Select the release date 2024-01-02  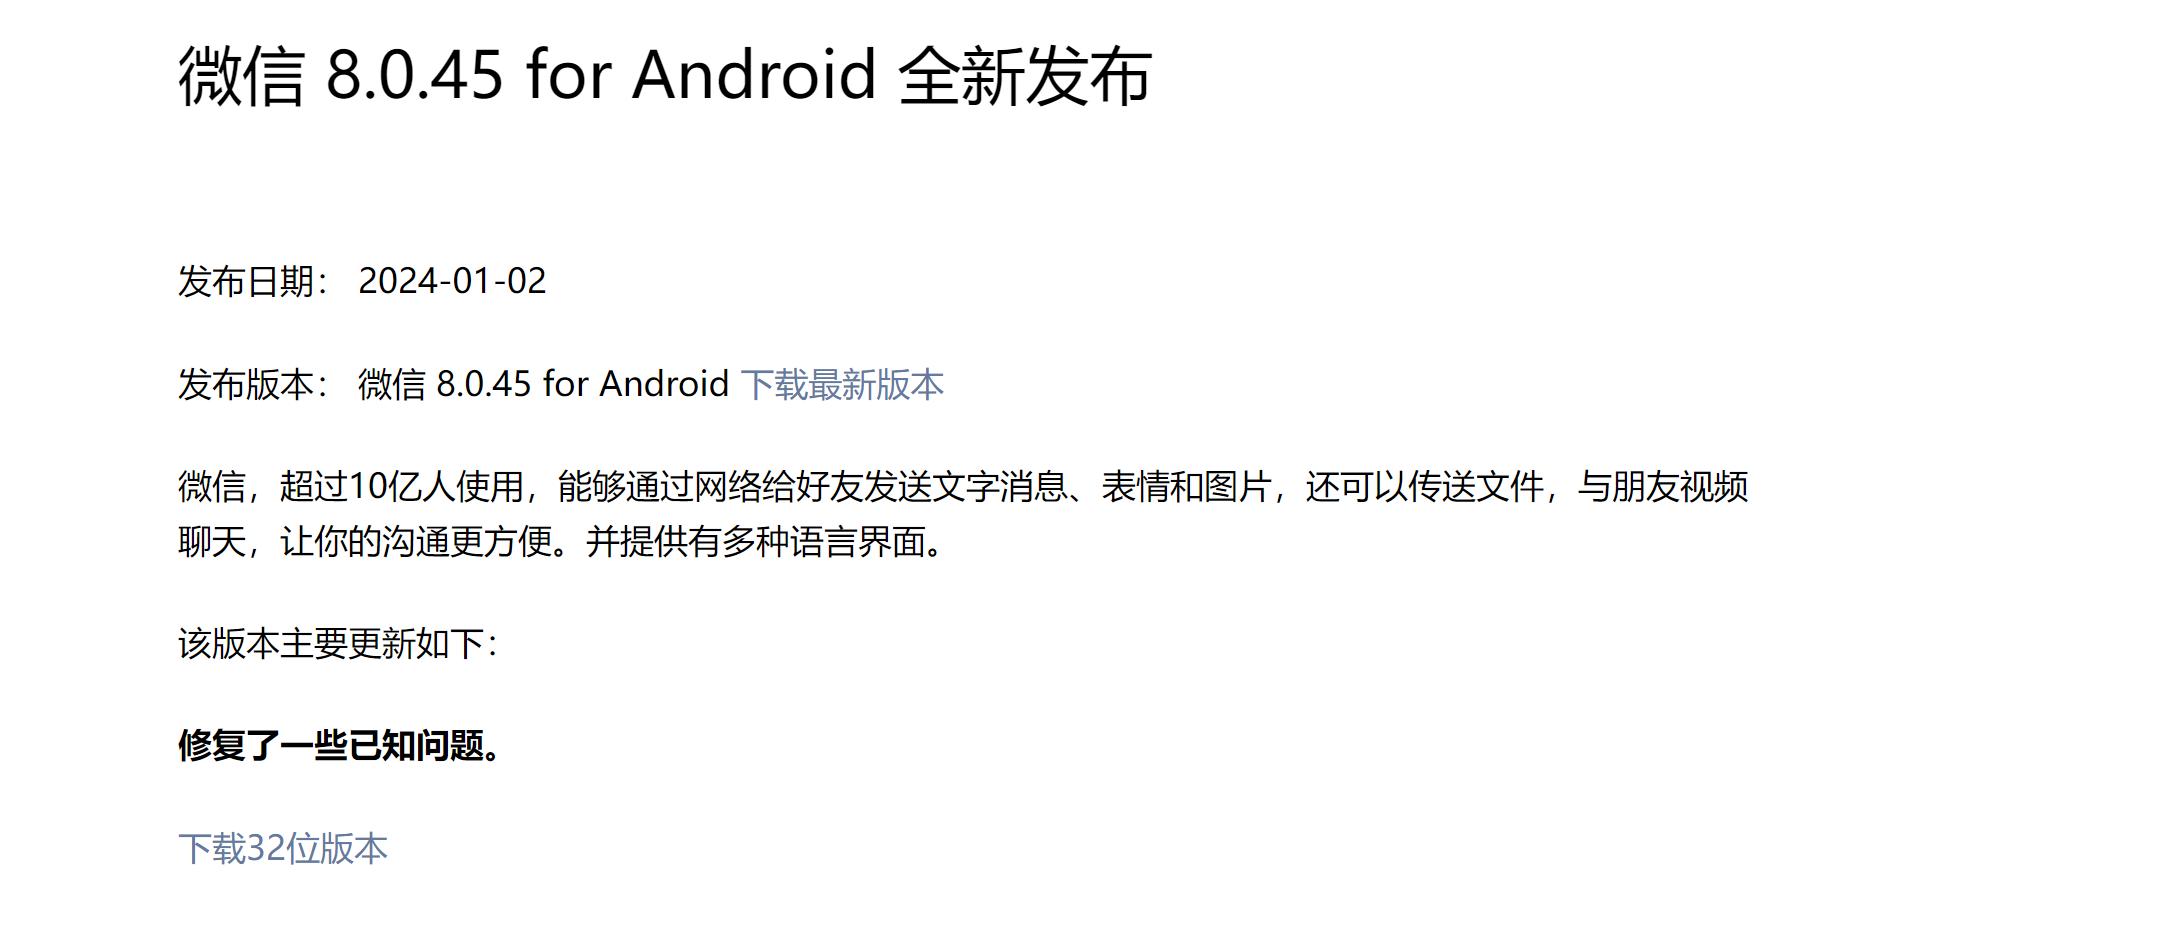click(x=452, y=281)
